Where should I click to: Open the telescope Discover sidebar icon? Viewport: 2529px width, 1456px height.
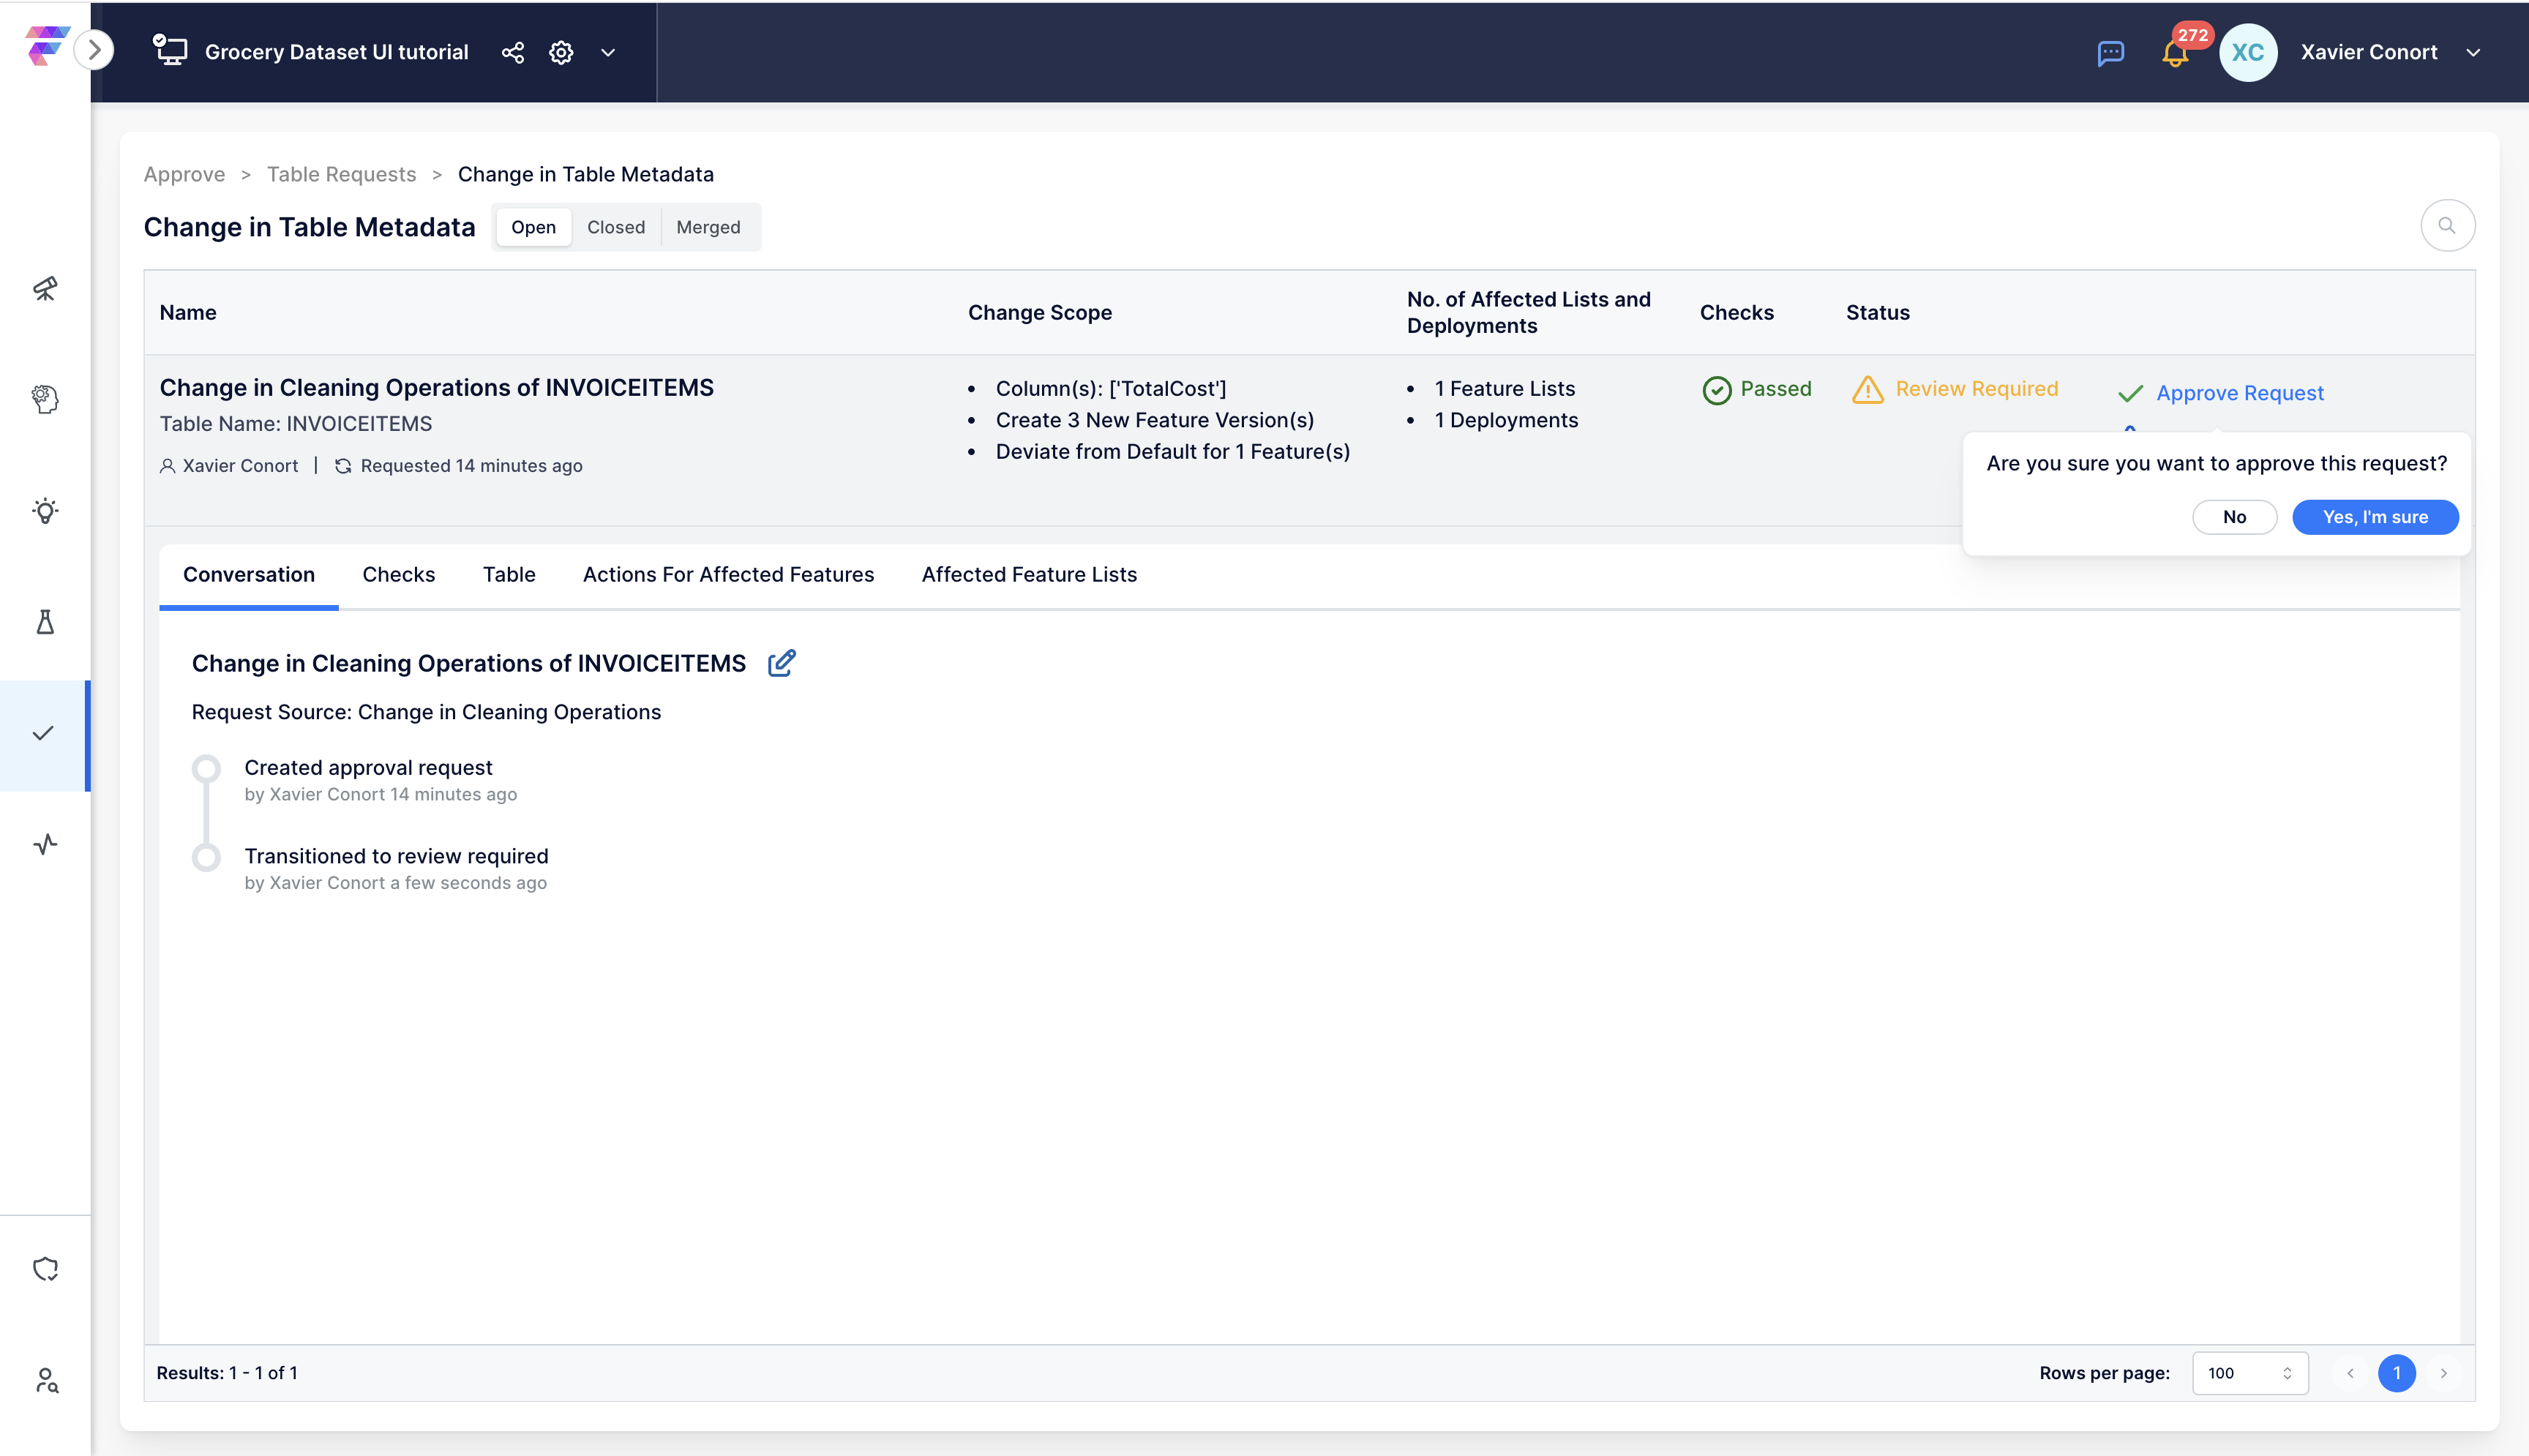(x=45, y=288)
